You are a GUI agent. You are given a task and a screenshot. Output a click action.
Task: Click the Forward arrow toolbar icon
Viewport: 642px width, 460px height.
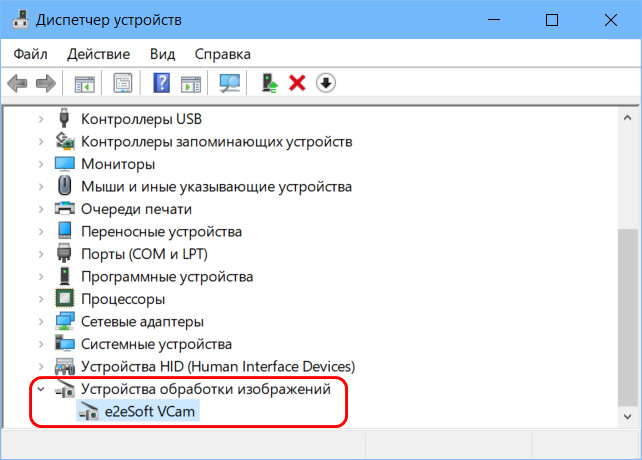pos(46,83)
